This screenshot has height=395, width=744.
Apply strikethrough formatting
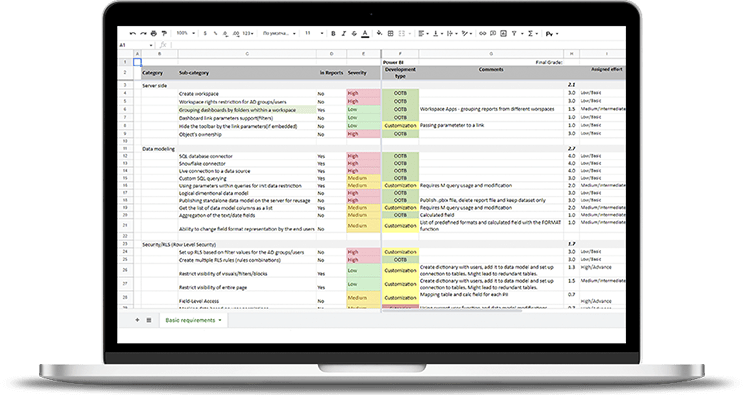pos(354,33)
